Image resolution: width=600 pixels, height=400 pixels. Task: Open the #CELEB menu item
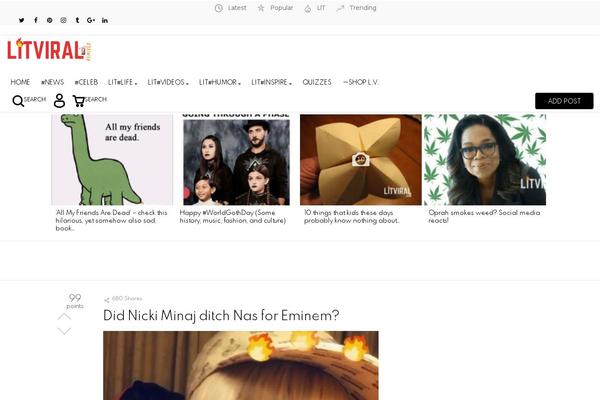tap(86, 82)
